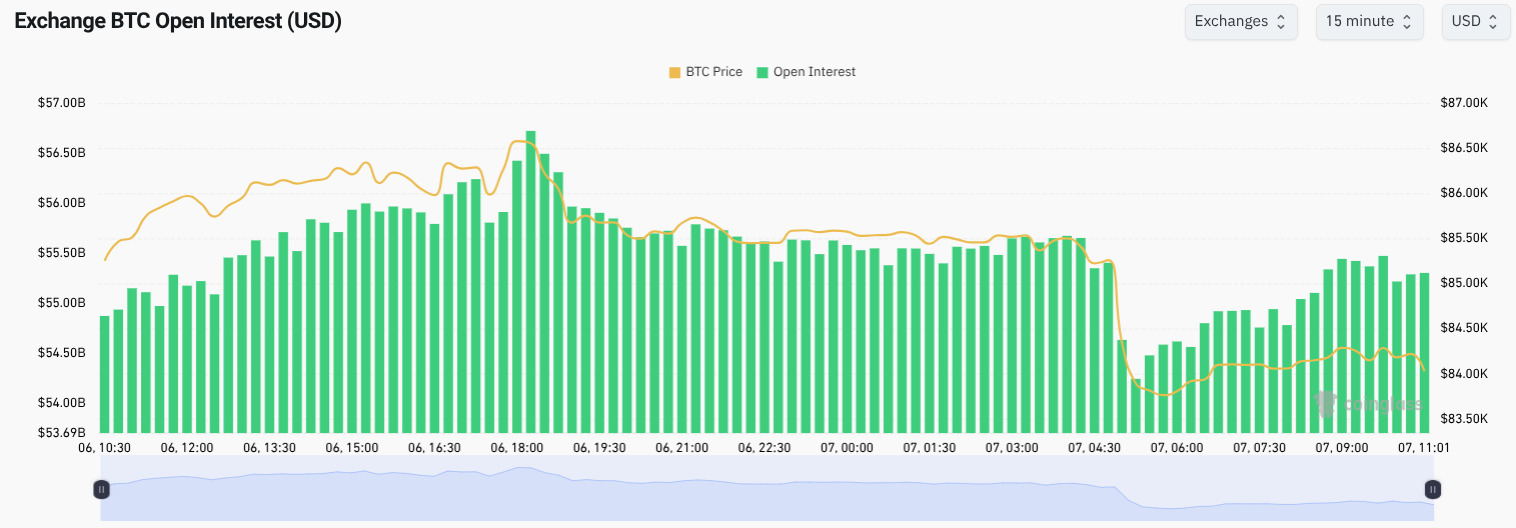The width and height of the screenshot is (1516, 528).
Task: Open the Exchanges dropdown
Action: pos(1241,21)
